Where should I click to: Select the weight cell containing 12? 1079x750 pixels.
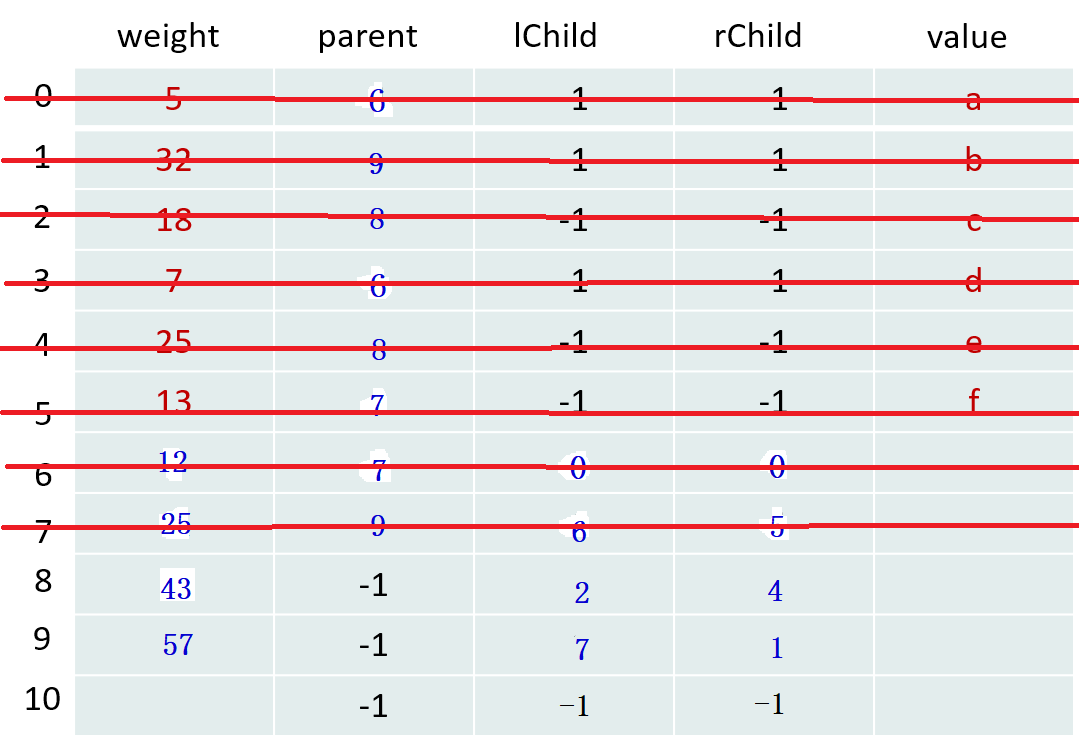pyautogui.click(x=173, y=461)
